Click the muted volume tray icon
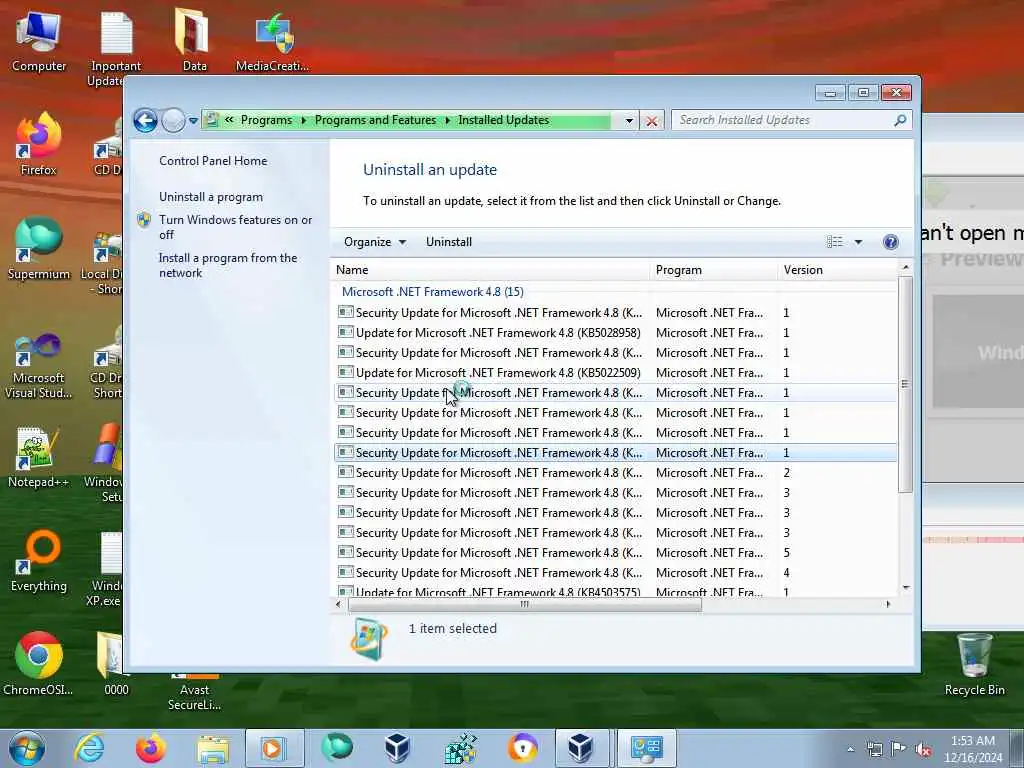Image resolution: width=1024 pixels, height=768 pixels. 923,750
